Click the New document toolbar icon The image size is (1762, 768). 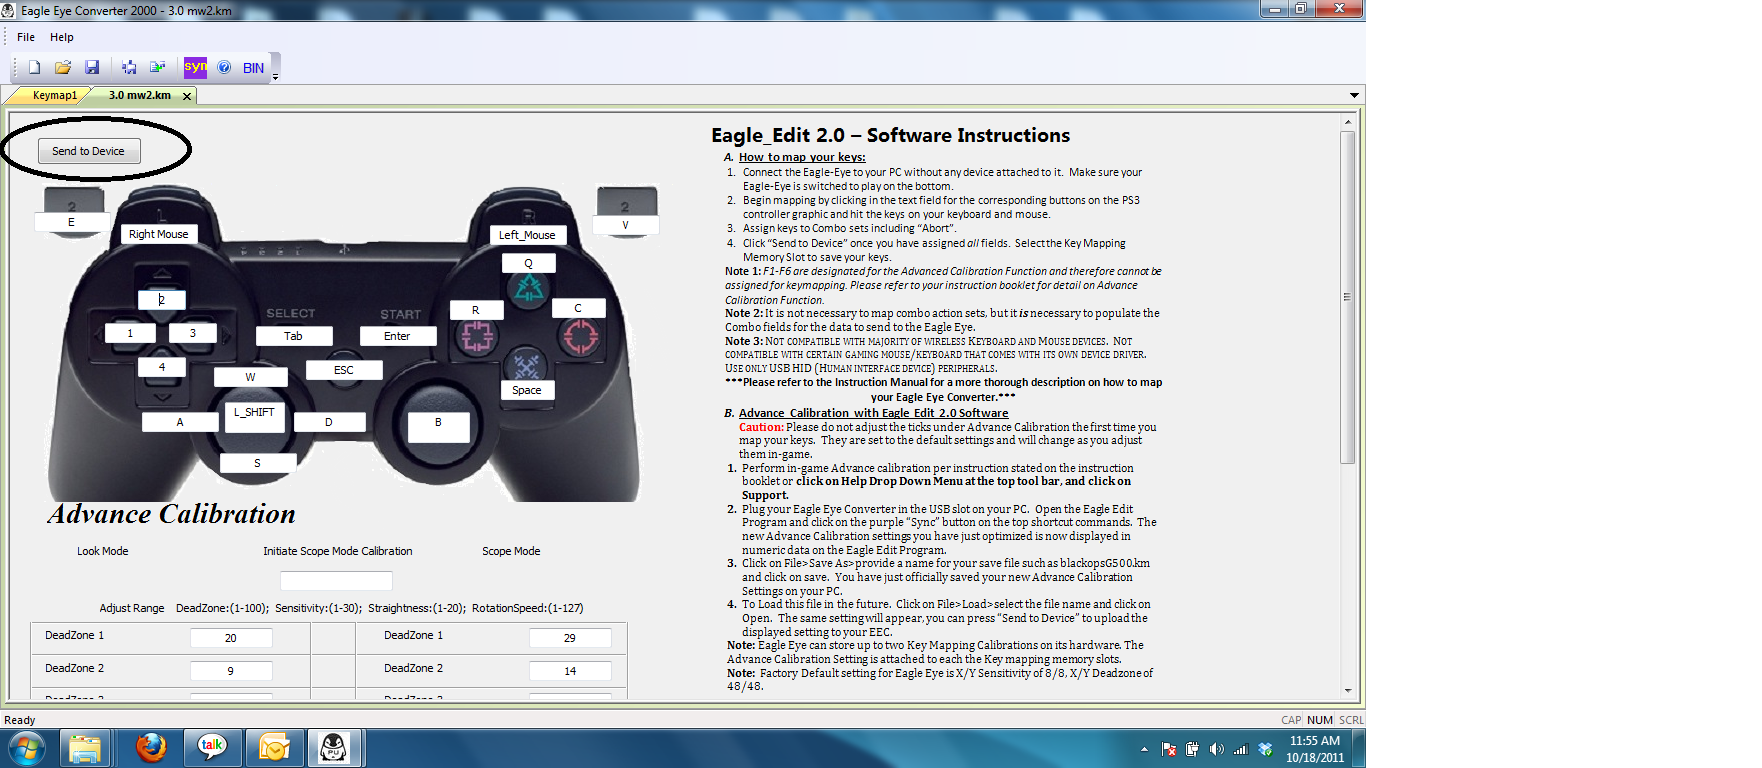34,67
